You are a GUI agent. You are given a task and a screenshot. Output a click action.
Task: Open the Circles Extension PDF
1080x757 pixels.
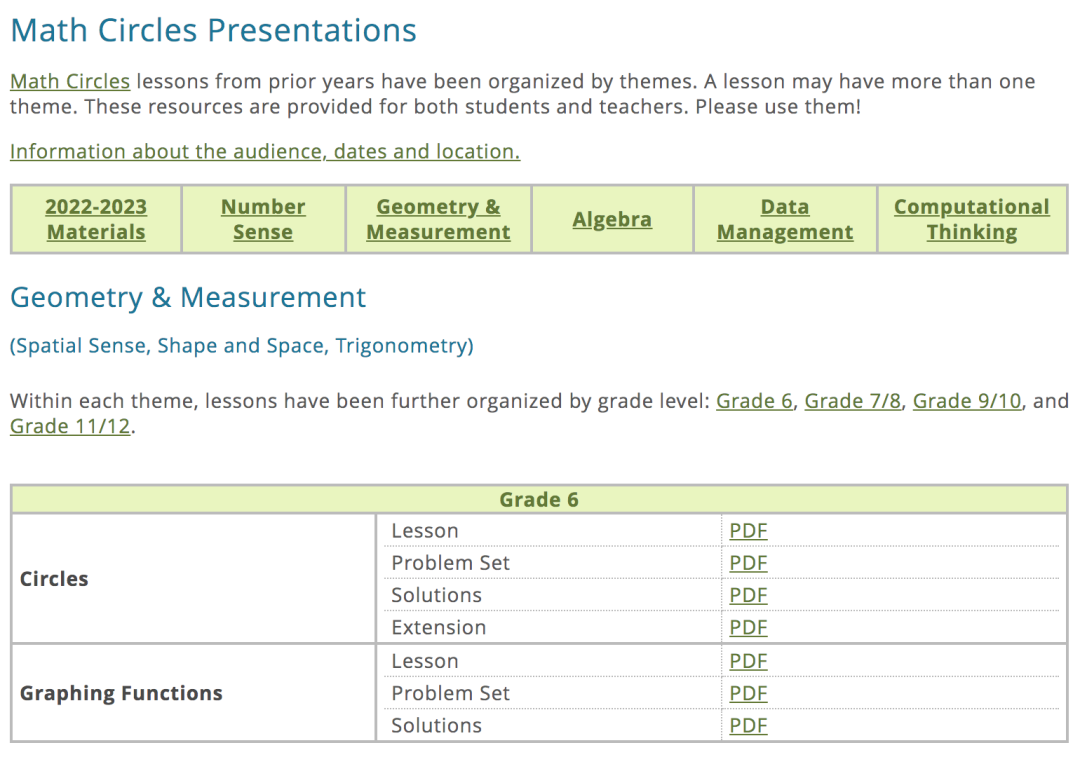[x=748, y=628]
